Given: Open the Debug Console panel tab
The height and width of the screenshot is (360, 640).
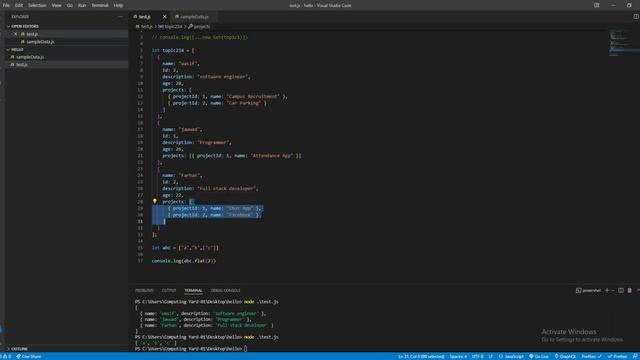Looking at the screenshot, I should [226, 291].
